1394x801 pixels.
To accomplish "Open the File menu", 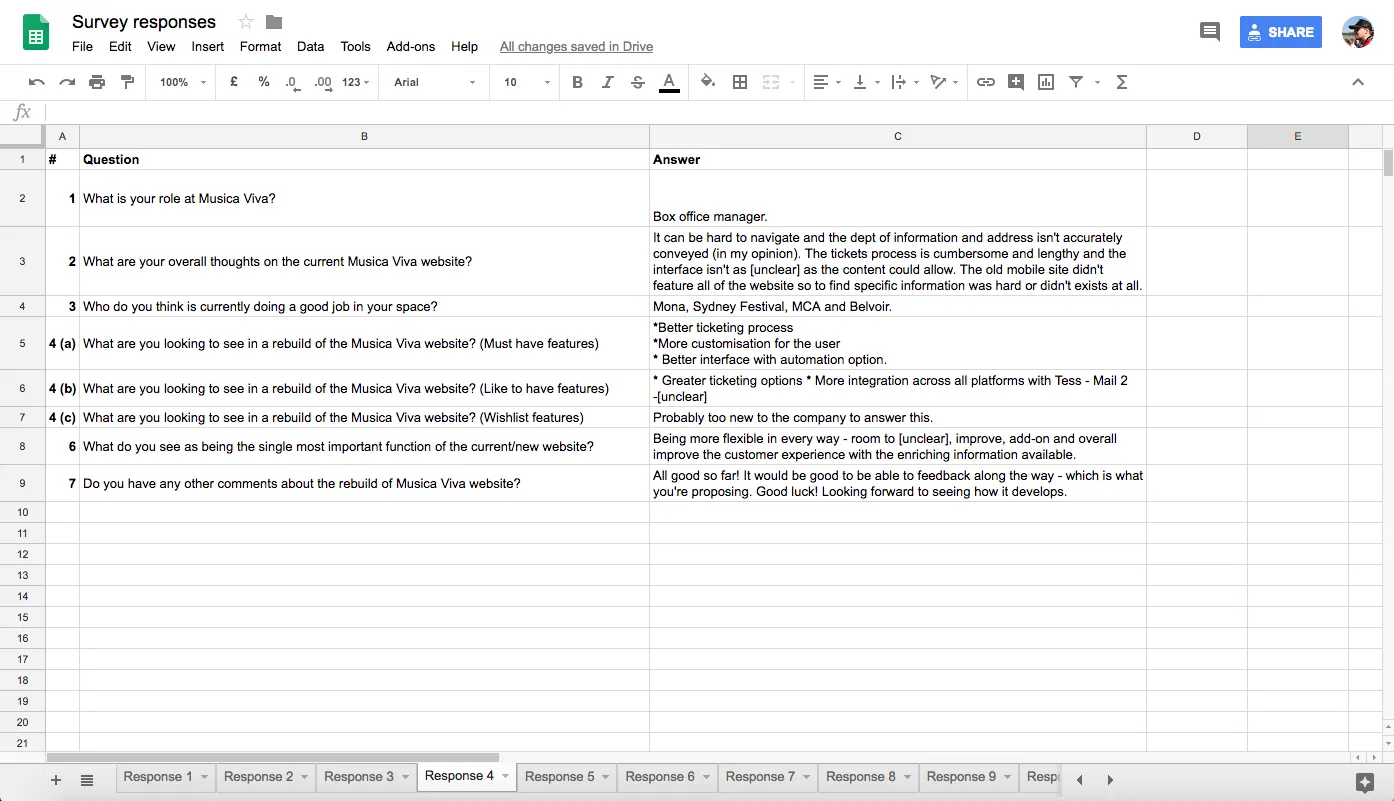I will (83, 46).
